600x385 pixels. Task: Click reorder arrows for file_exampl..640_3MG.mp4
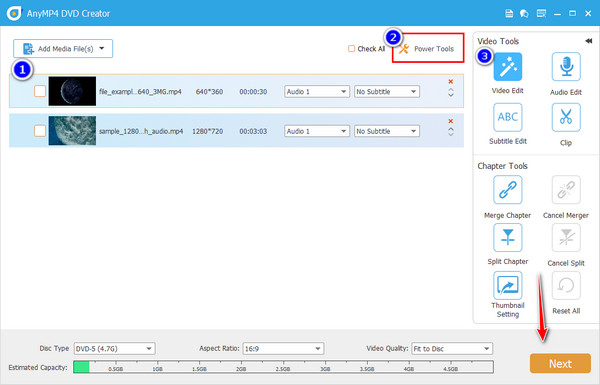(x=451, y=93)
